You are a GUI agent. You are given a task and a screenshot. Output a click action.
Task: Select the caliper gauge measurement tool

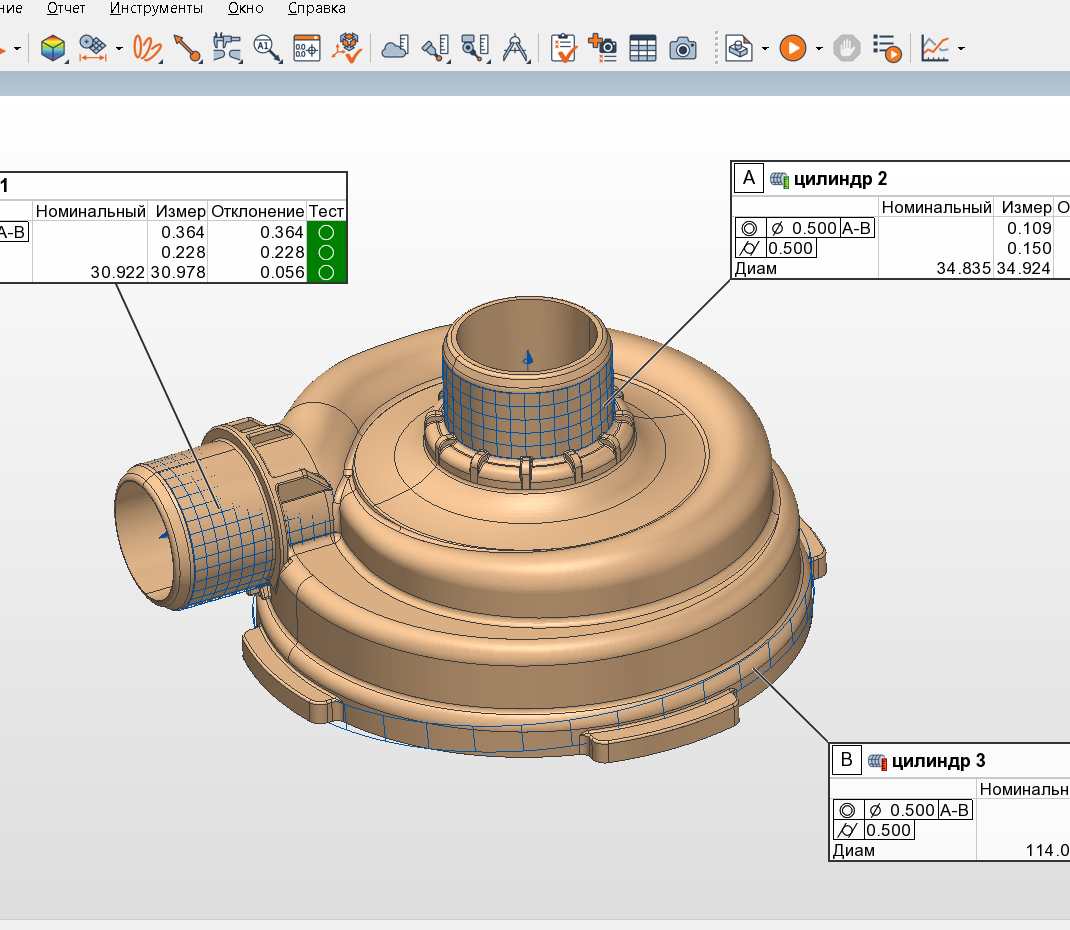click(x=227, y=48)
